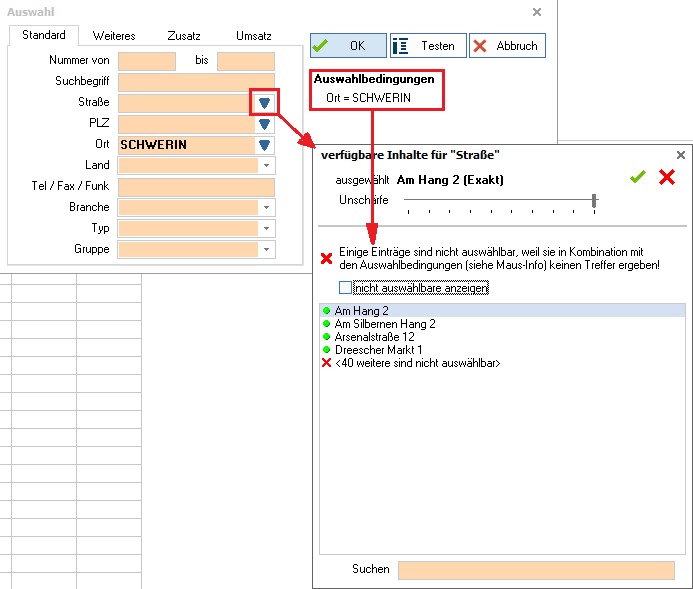Screen dimensions: 693x589
Task: Cancel street selection with red X icon
Action: 667,177
